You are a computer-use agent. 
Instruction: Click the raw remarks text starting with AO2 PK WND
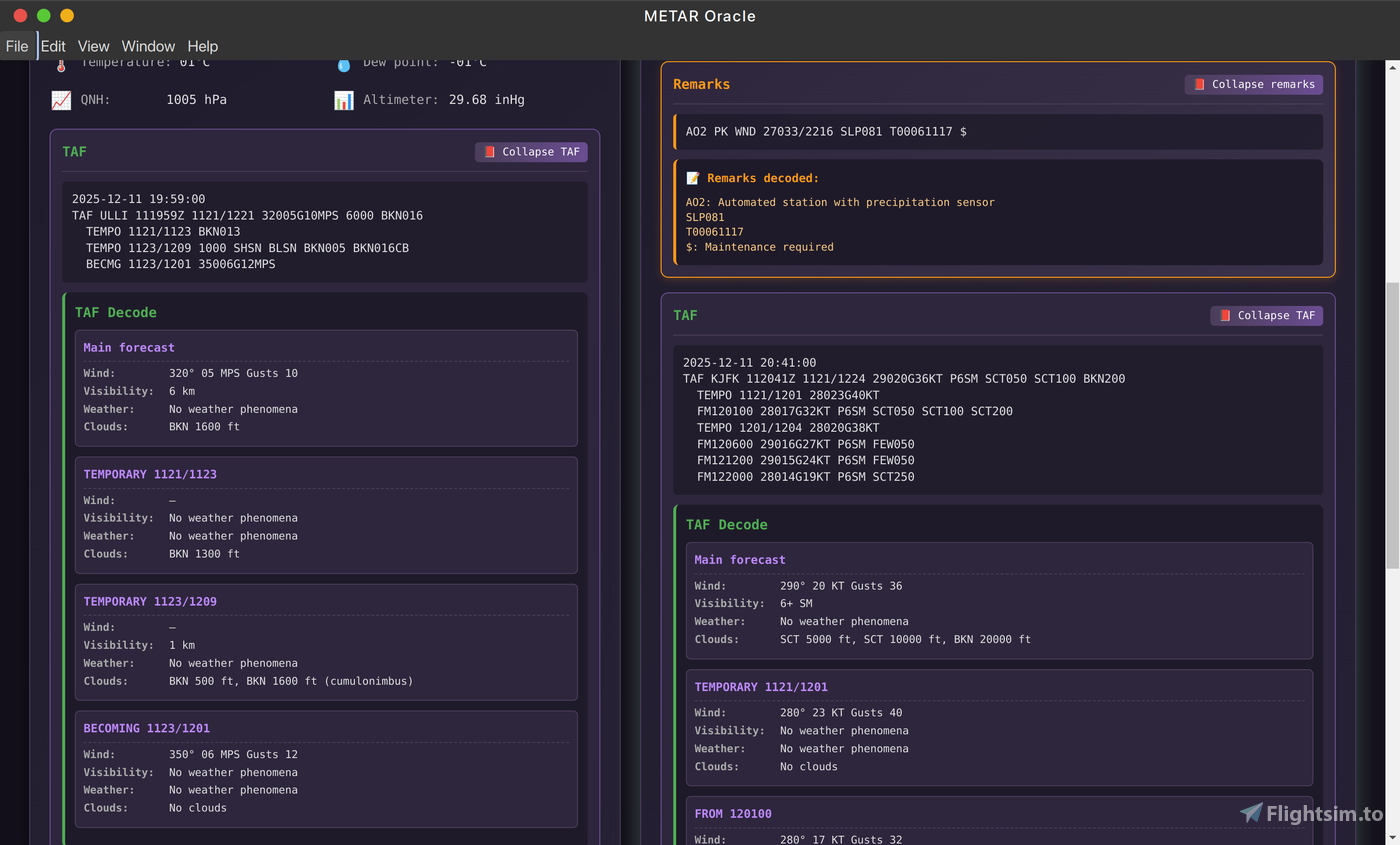(x=825, y=132)
